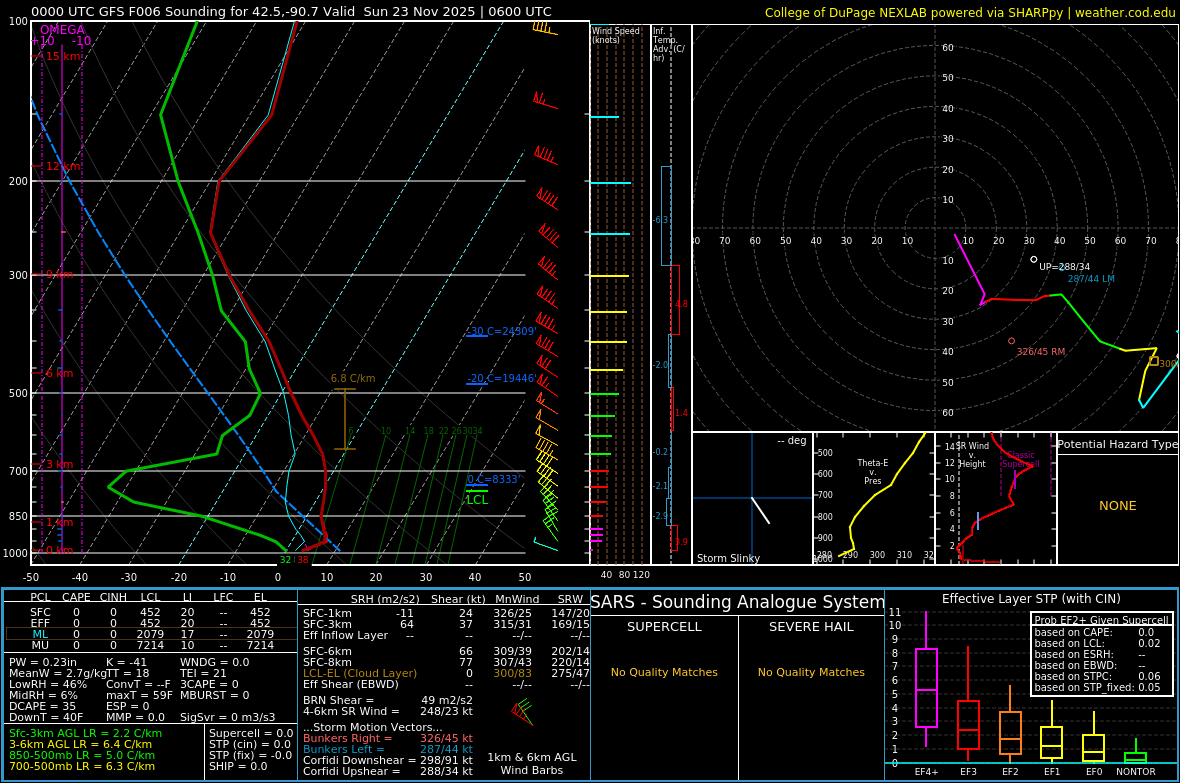Click the based on STPC: 0.06 line
This screenshot has height=783, width=1180.
[x=1097, y=677]
